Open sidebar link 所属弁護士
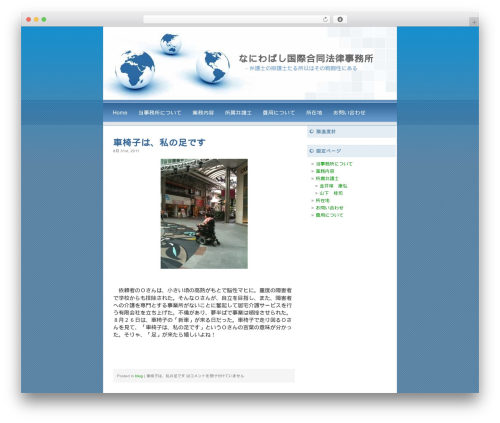Viewport: 500px width, 423px height. (327, 178)
